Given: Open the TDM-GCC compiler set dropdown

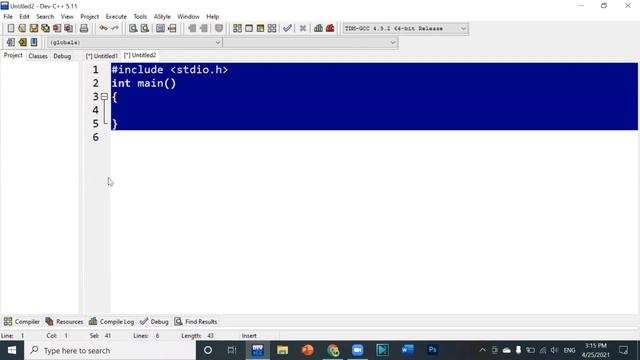Looking at the screenshot, I should 405,29.
